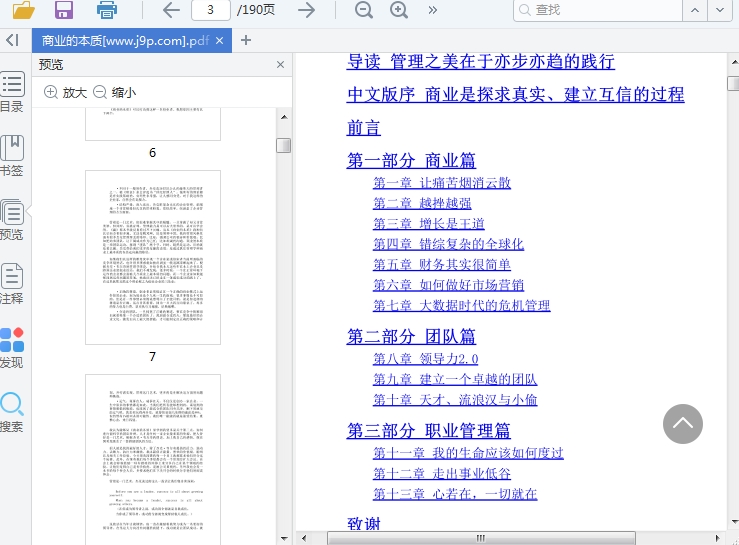This screenshot has height=545, width=739.
Task: Go to next page arrow
Action: click(306, 10)
